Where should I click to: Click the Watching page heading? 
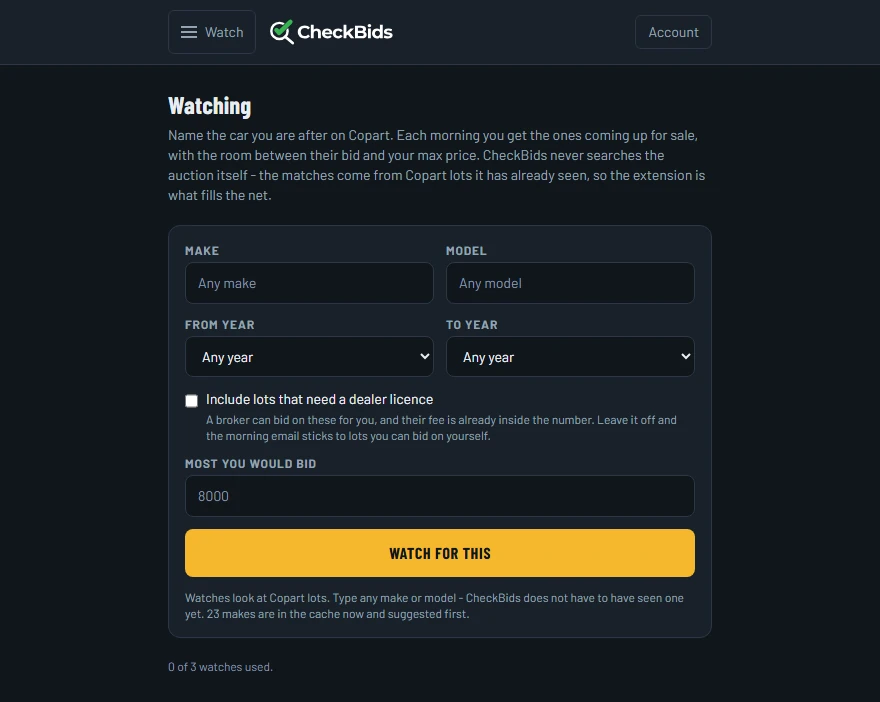[209, 106]
